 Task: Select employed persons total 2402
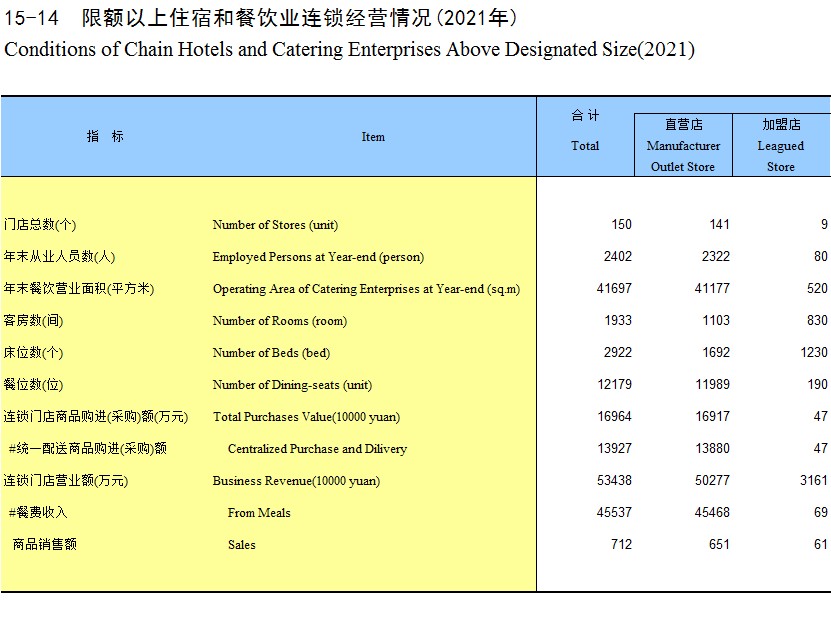pos(617,256)
